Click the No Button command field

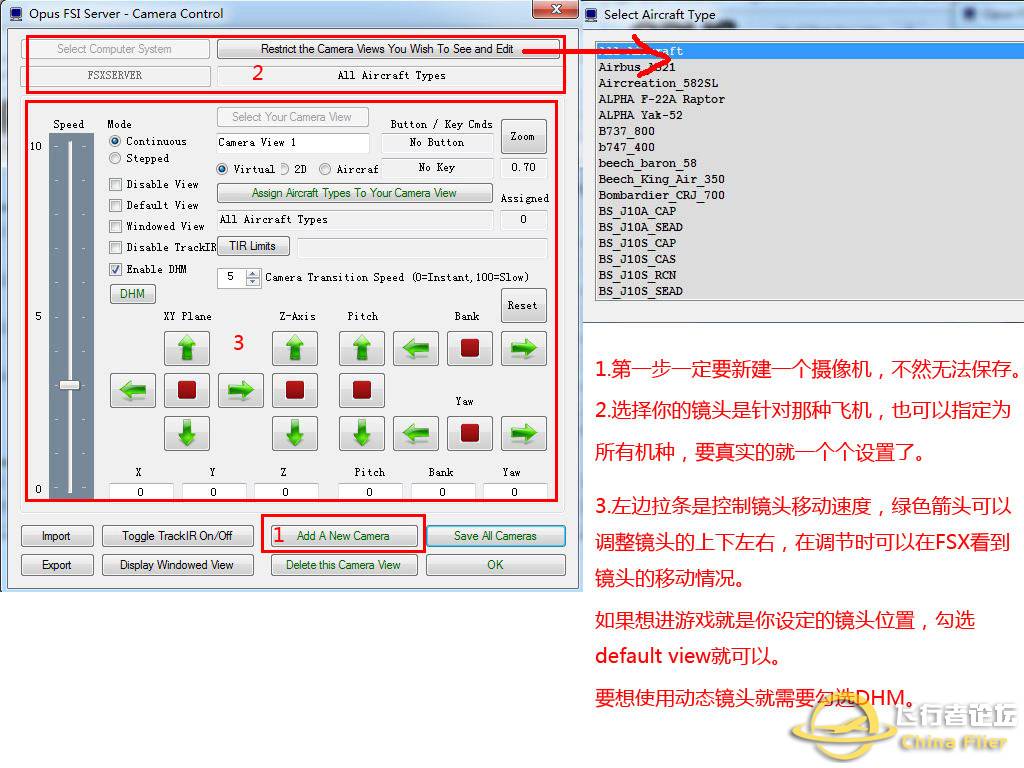pos(437,142)
